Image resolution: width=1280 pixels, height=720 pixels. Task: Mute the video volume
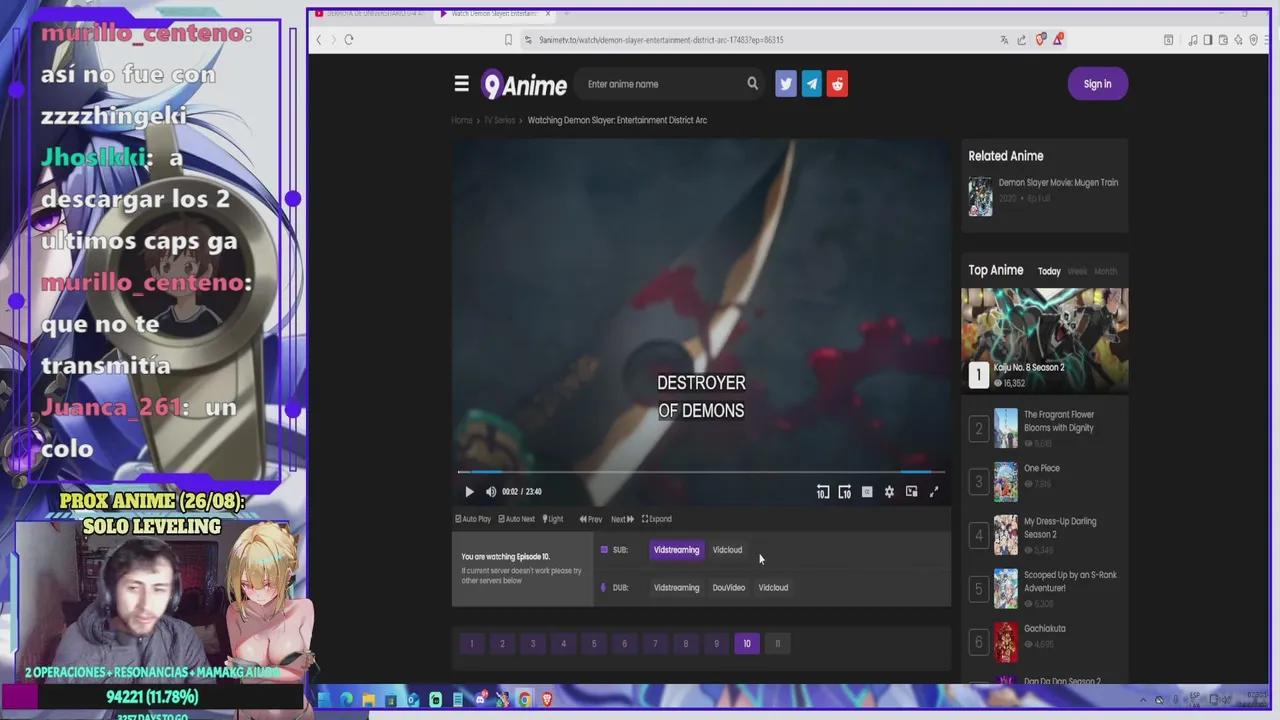click(491, 491)
